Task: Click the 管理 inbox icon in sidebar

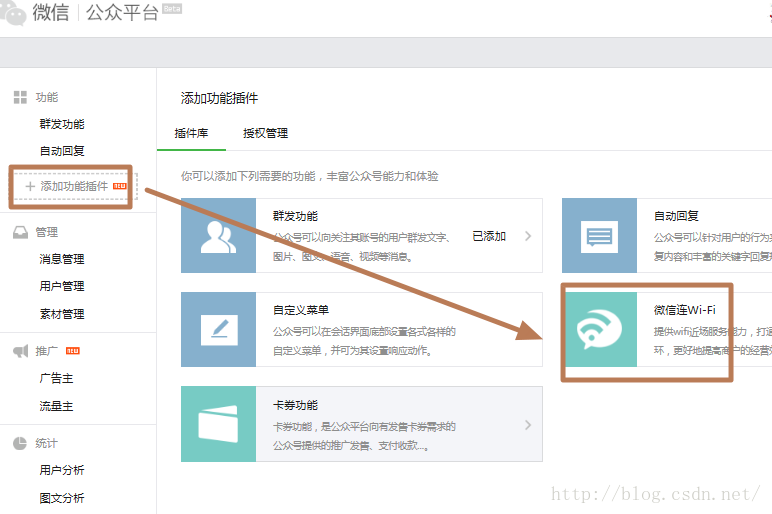Action: 20,232
